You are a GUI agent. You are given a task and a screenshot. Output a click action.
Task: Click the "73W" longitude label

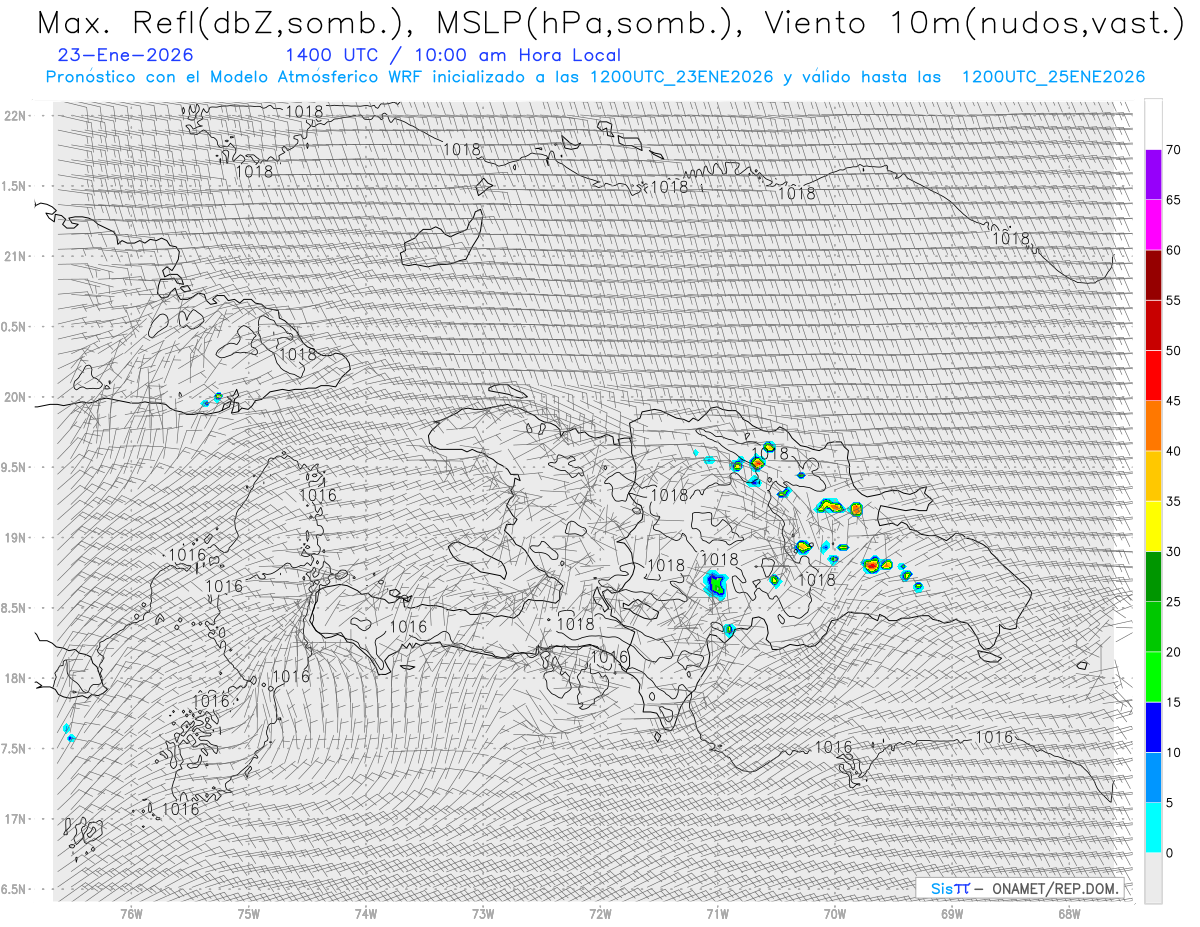tap(483, 912)
